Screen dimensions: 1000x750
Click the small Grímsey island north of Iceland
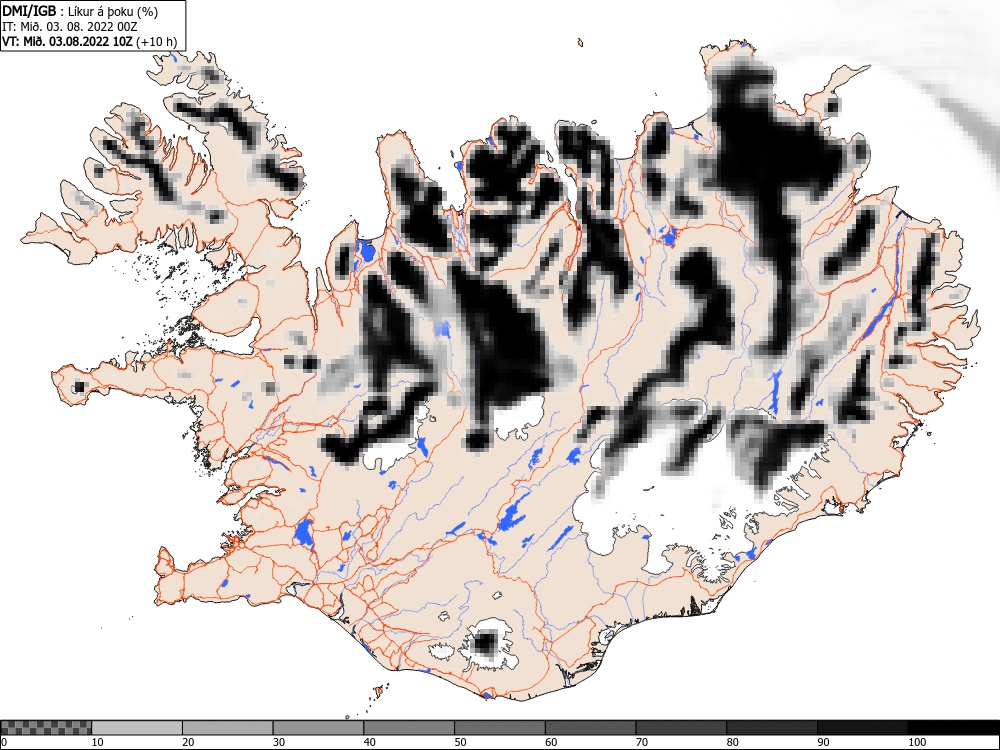[x=580, y=43]
